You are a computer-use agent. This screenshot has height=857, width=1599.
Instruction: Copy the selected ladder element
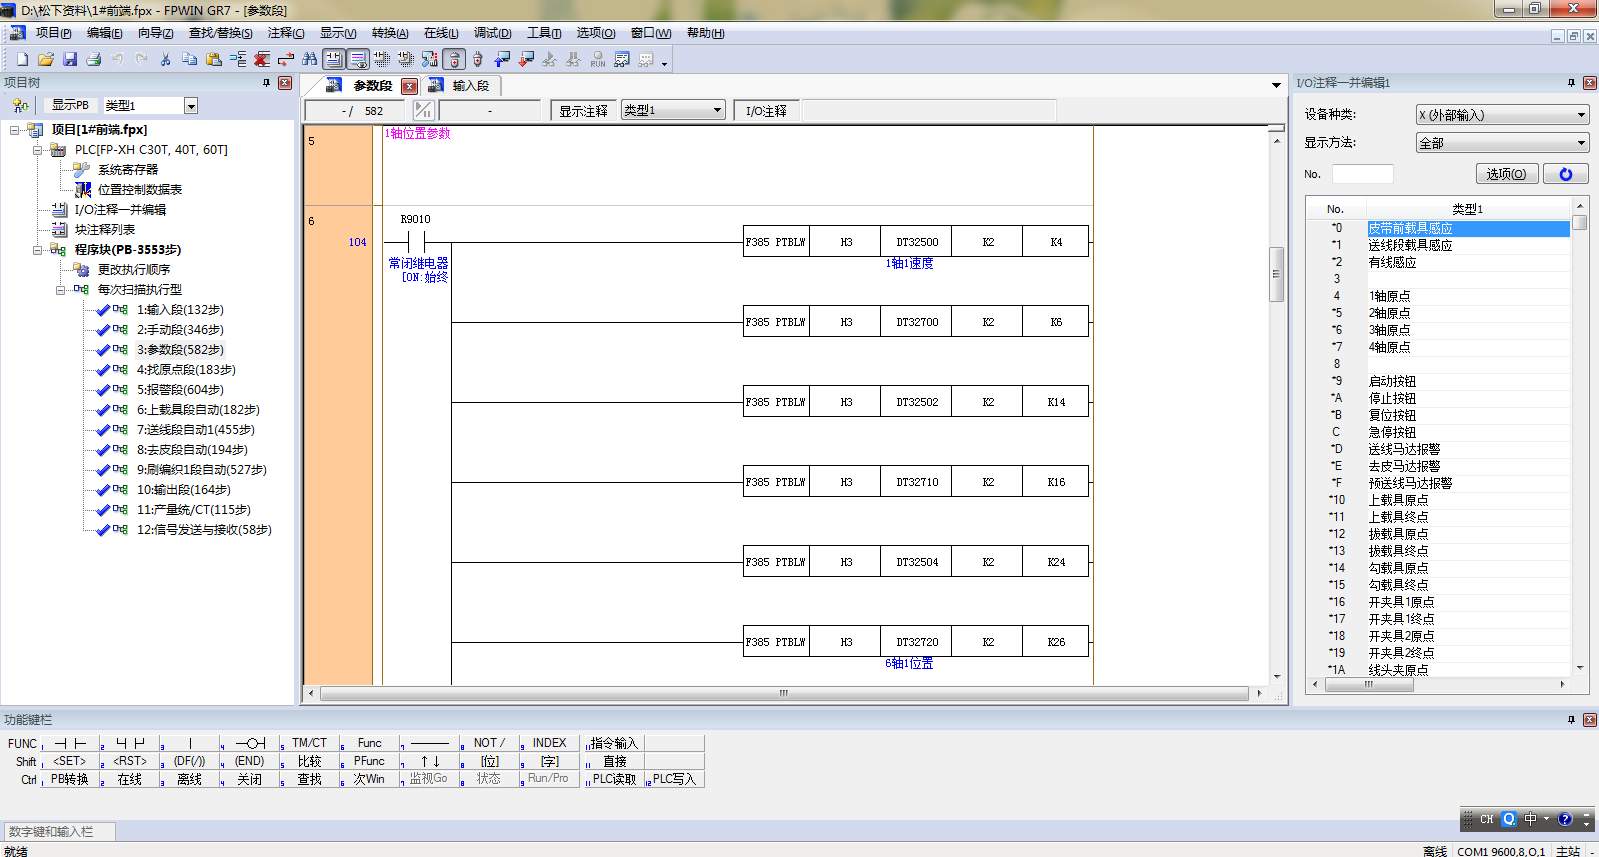coord(190,59)
